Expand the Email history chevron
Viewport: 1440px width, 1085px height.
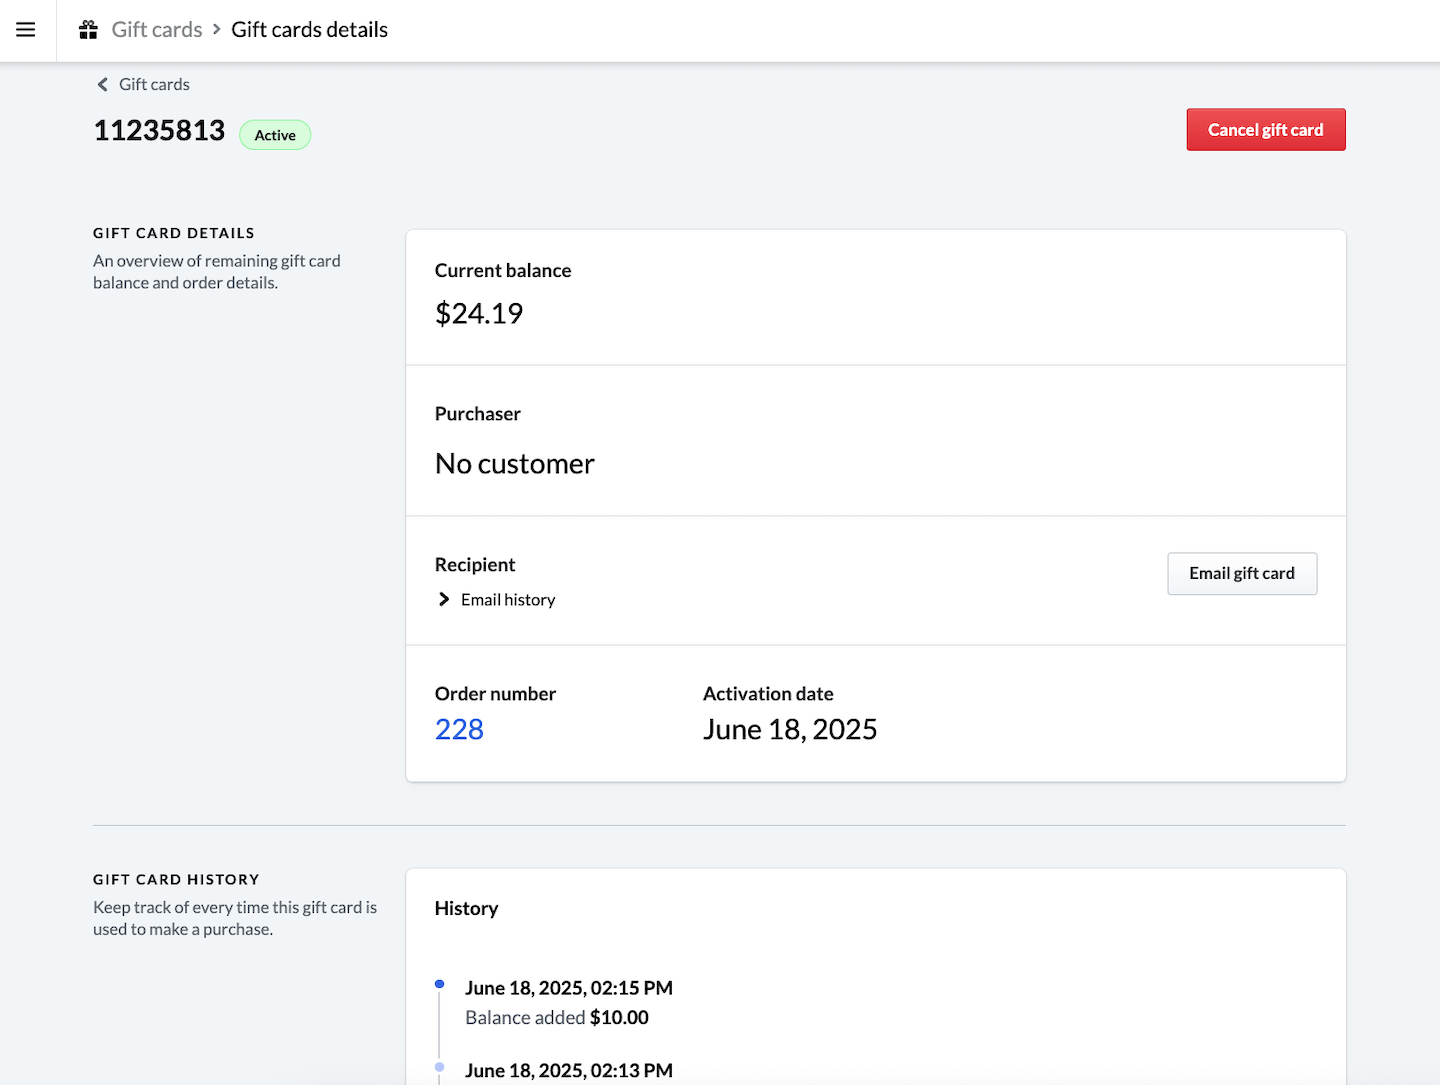pyautogui.click(x=444, y=600)
